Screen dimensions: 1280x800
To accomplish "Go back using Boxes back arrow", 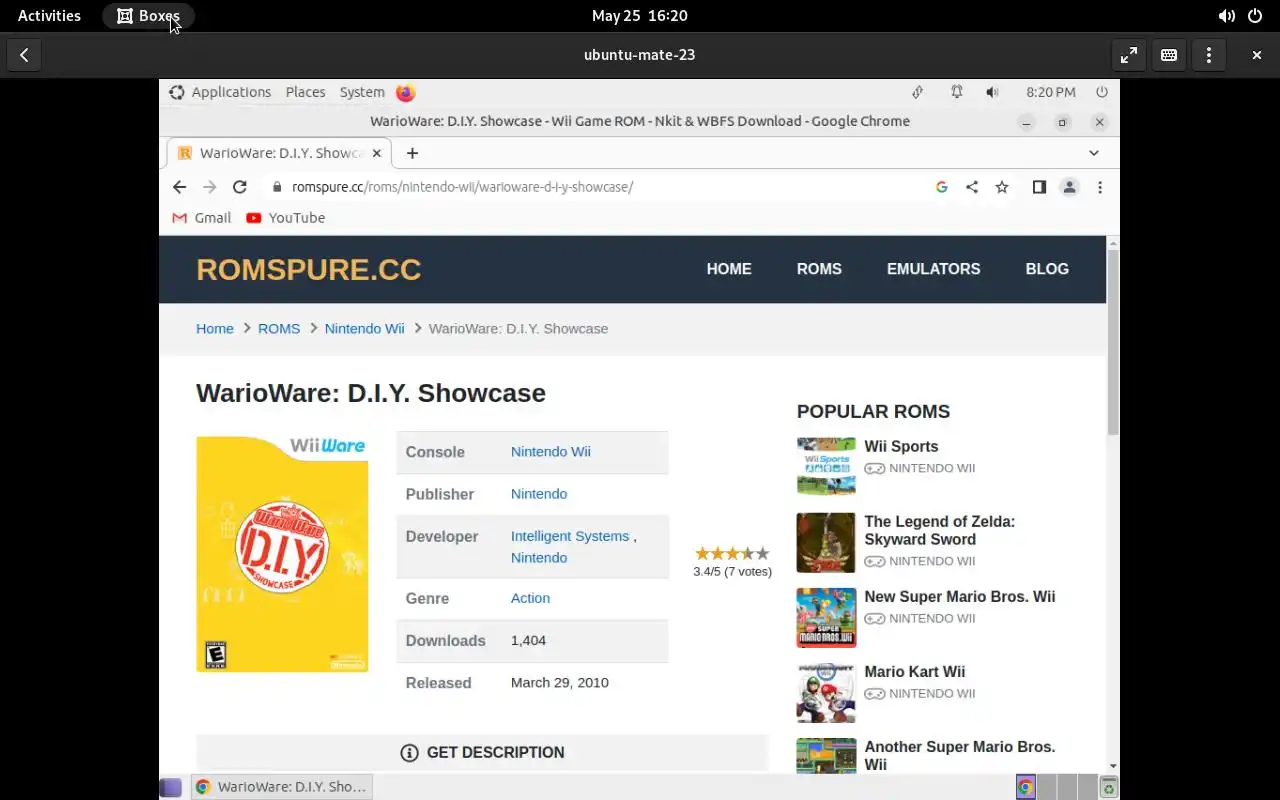I will pos(24,55).
